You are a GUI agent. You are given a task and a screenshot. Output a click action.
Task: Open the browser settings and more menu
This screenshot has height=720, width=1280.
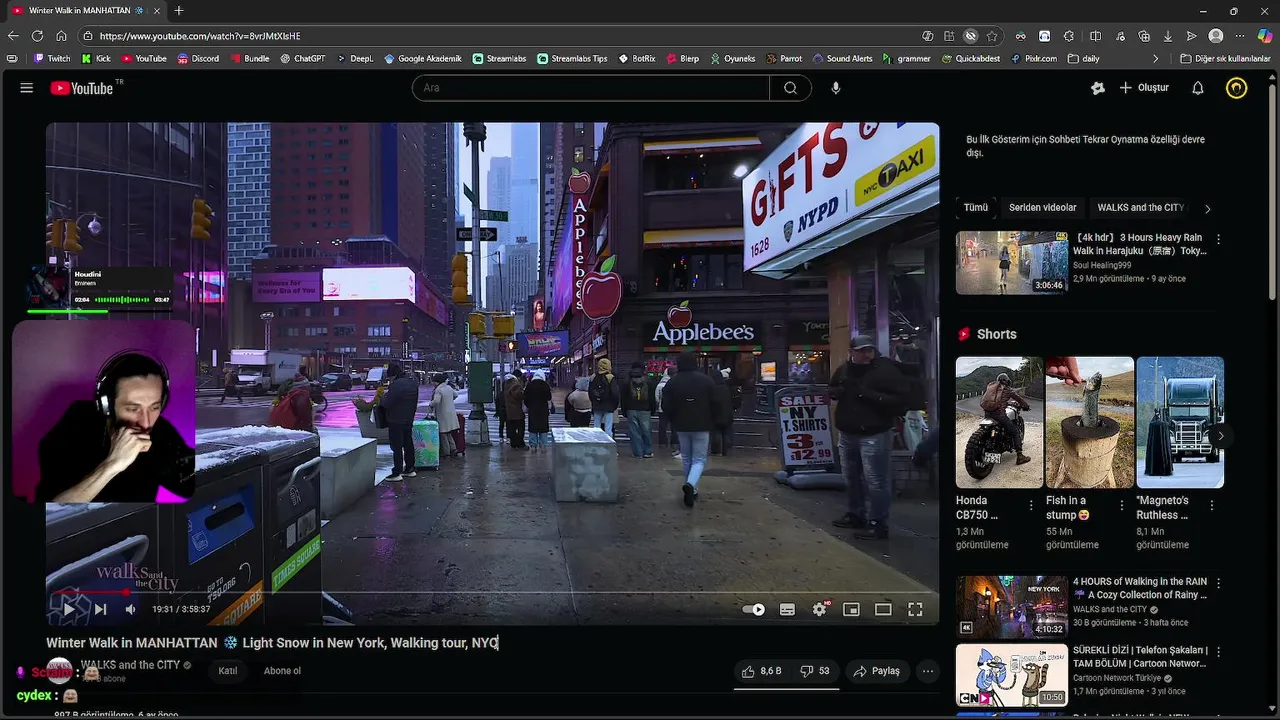click(1241, 36)
